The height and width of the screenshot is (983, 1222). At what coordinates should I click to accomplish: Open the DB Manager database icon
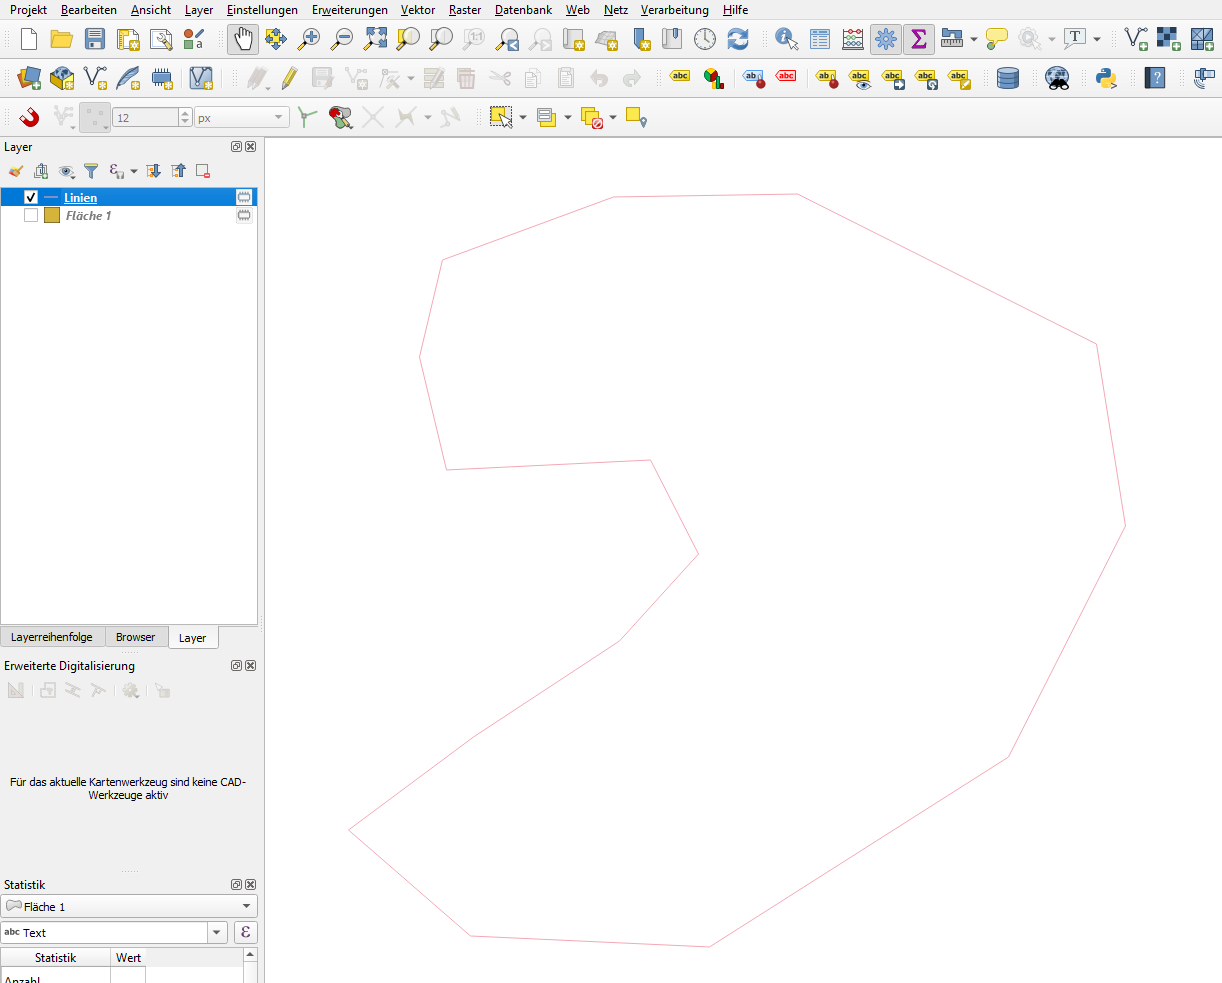point(1008,78)
